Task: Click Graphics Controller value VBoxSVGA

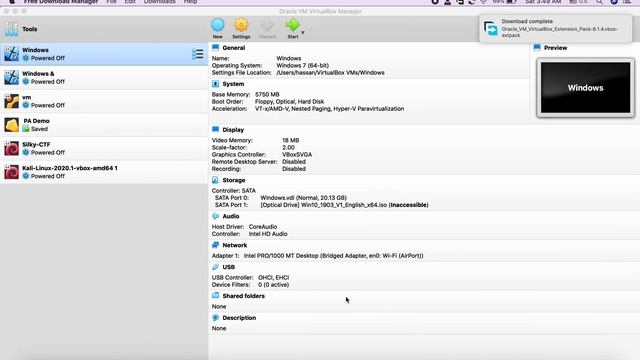Action: 297,154
